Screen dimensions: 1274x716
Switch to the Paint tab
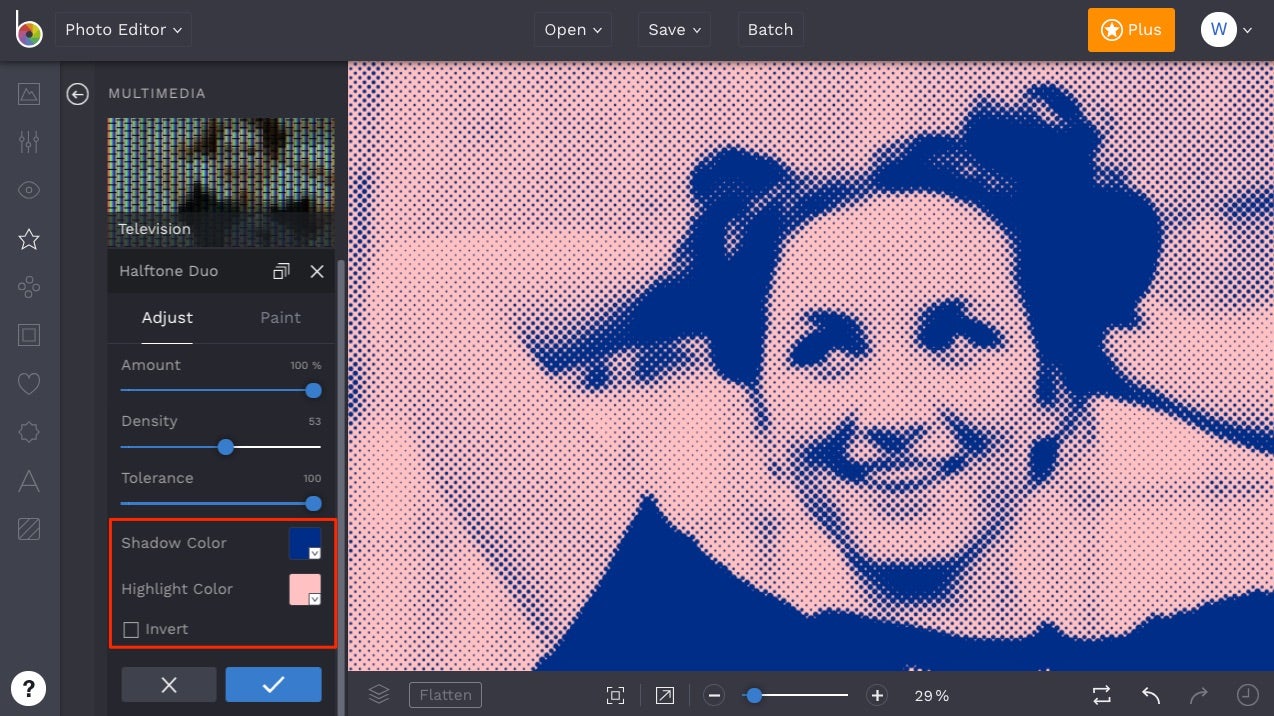280,318
